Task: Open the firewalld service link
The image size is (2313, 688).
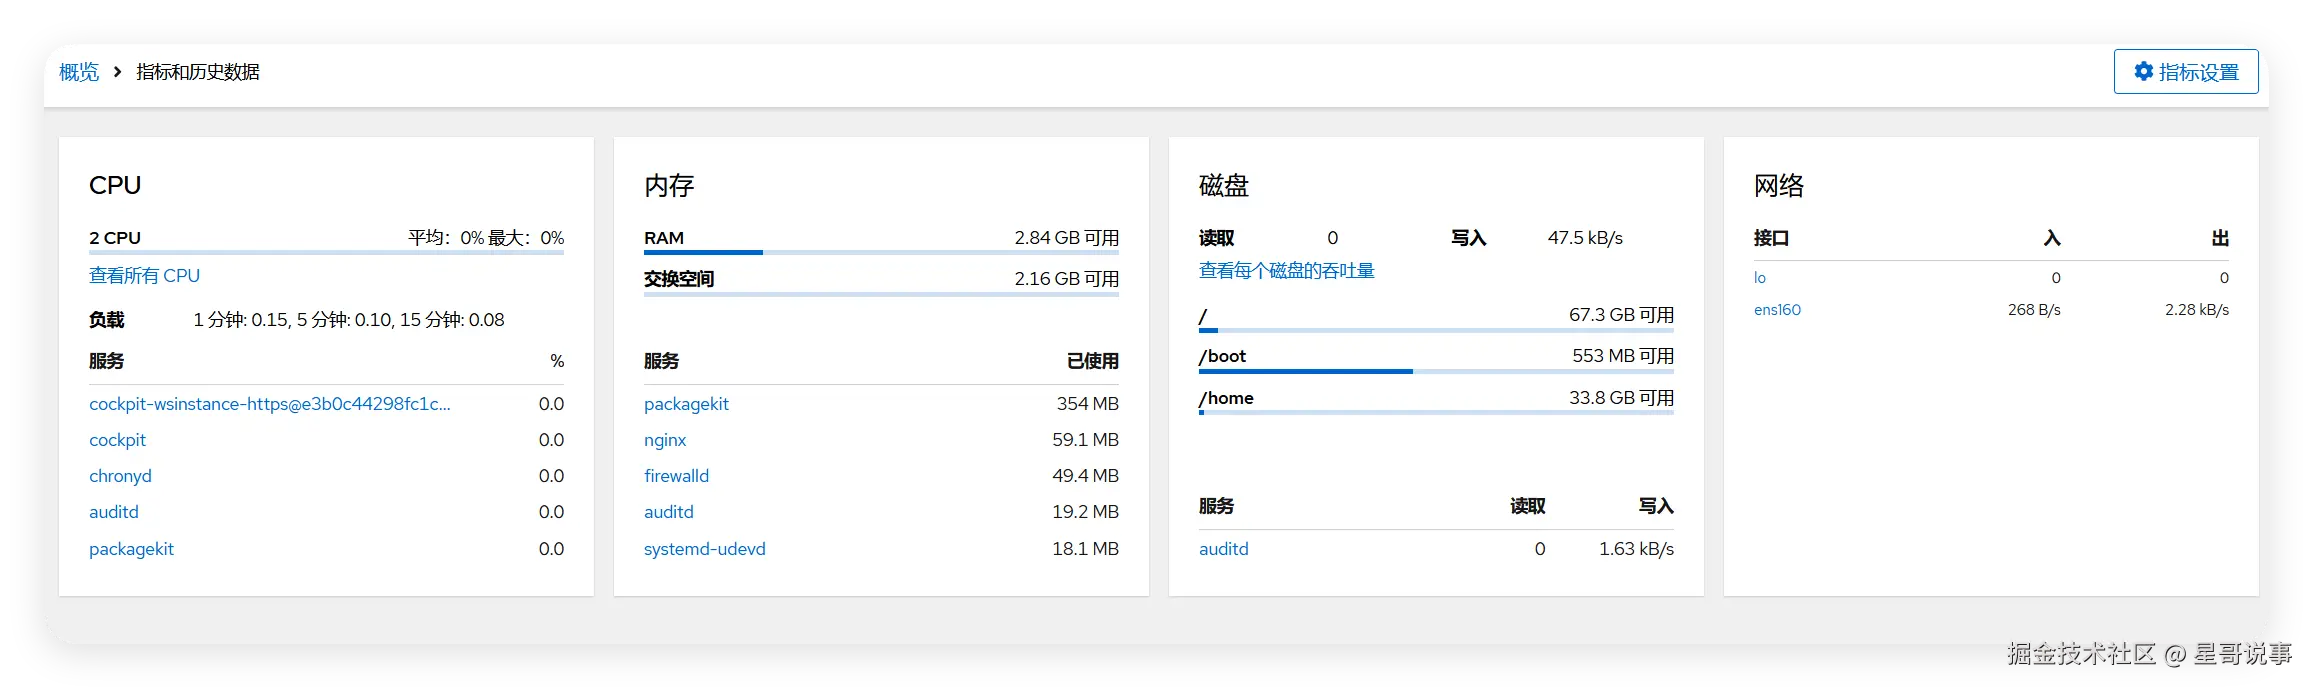Action: (676, 476)
